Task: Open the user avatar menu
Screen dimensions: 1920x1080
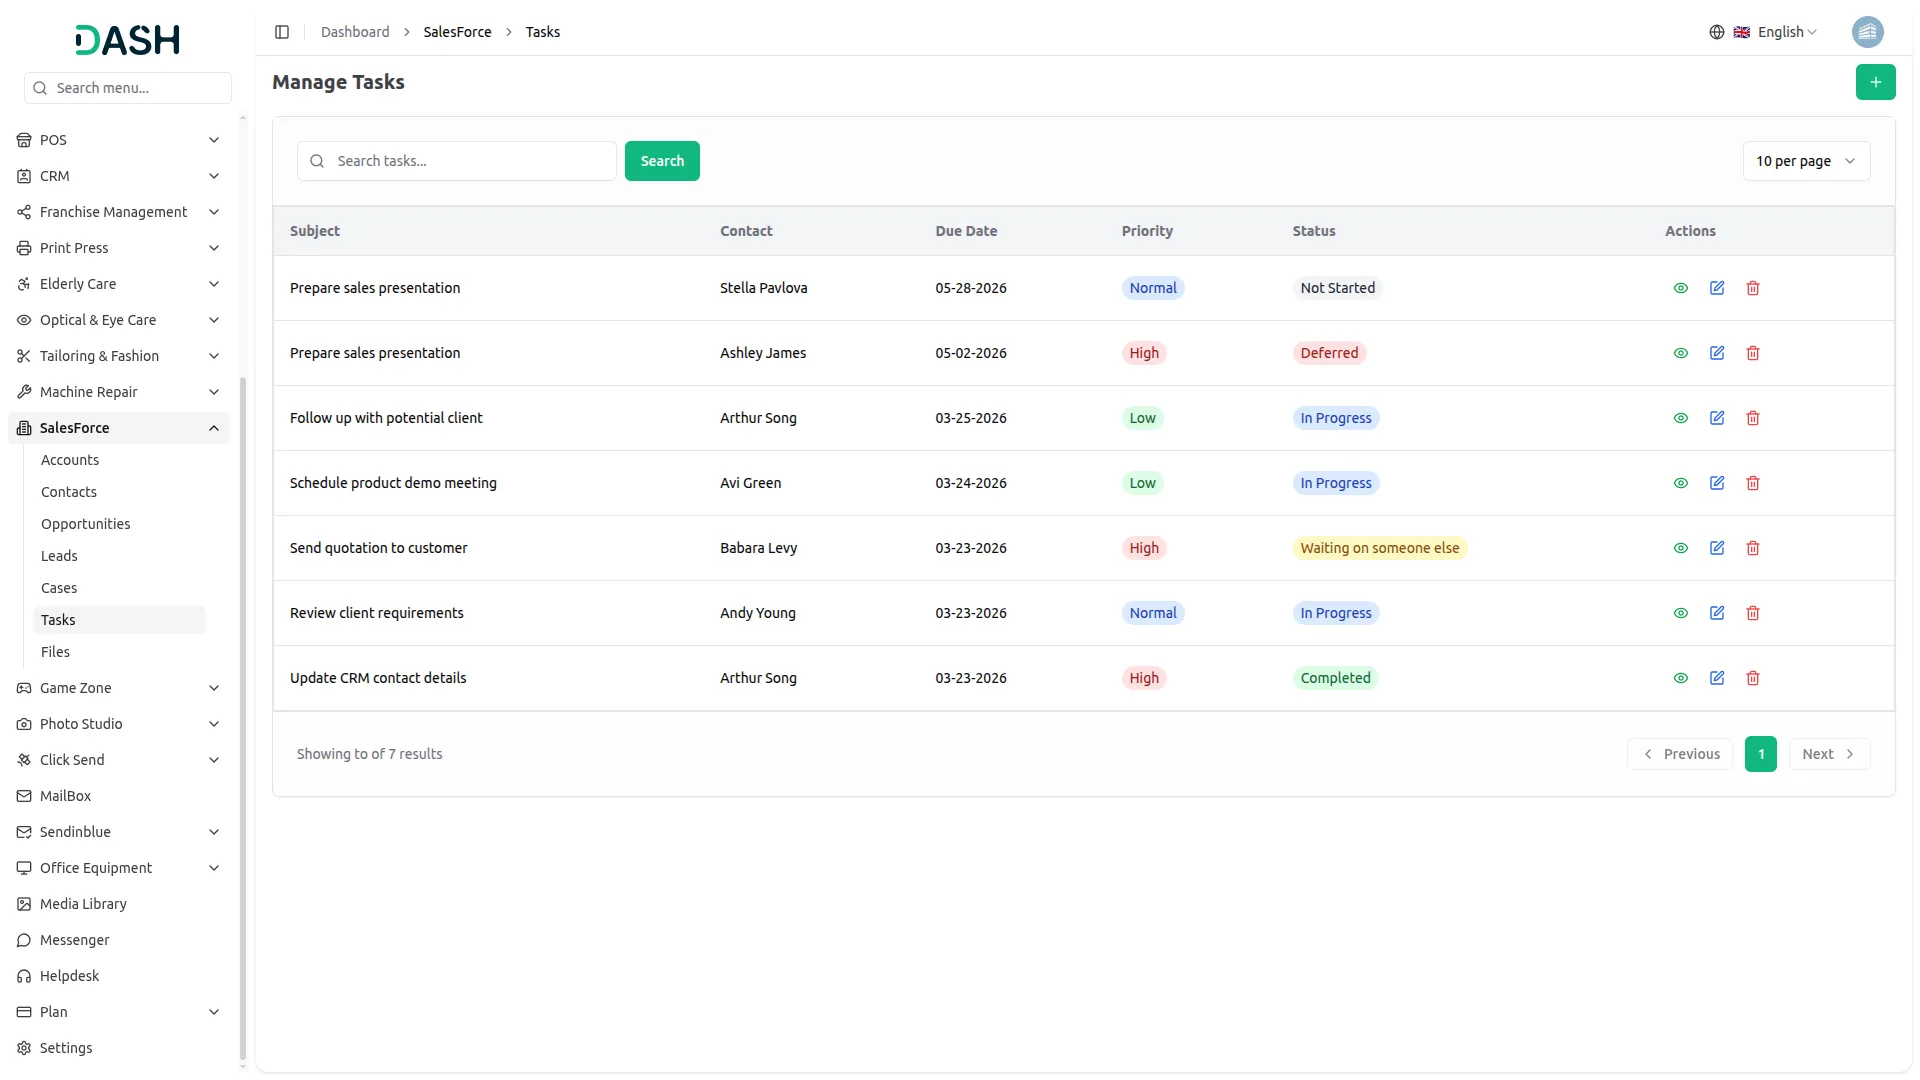Action: tap(1867, 32)
